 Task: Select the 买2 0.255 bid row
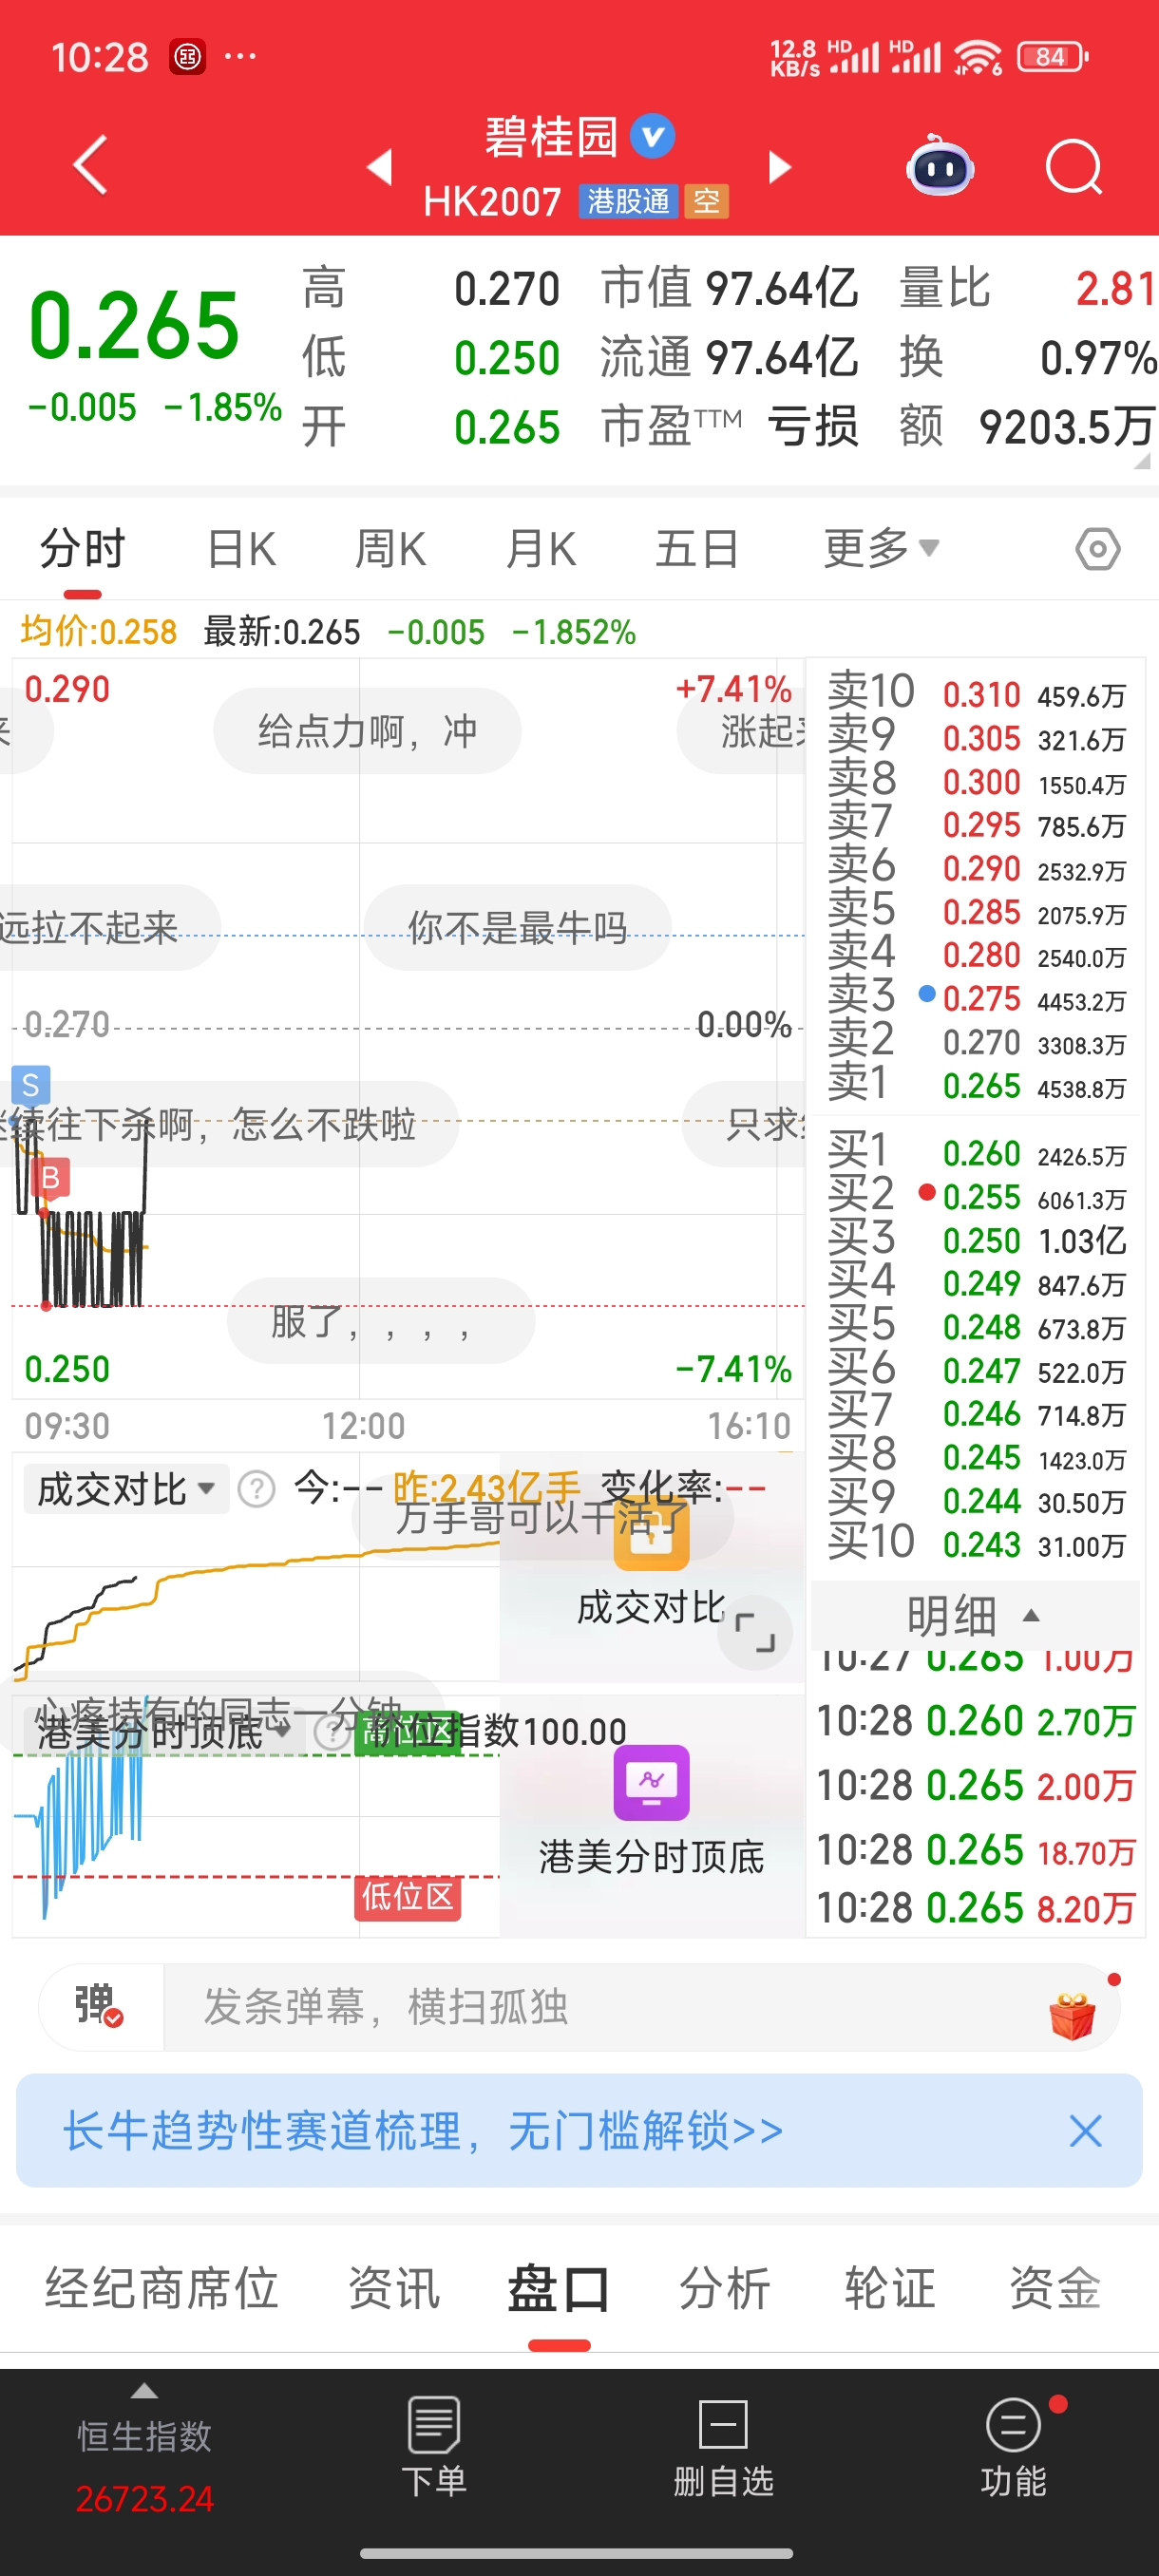[976, 1198]
